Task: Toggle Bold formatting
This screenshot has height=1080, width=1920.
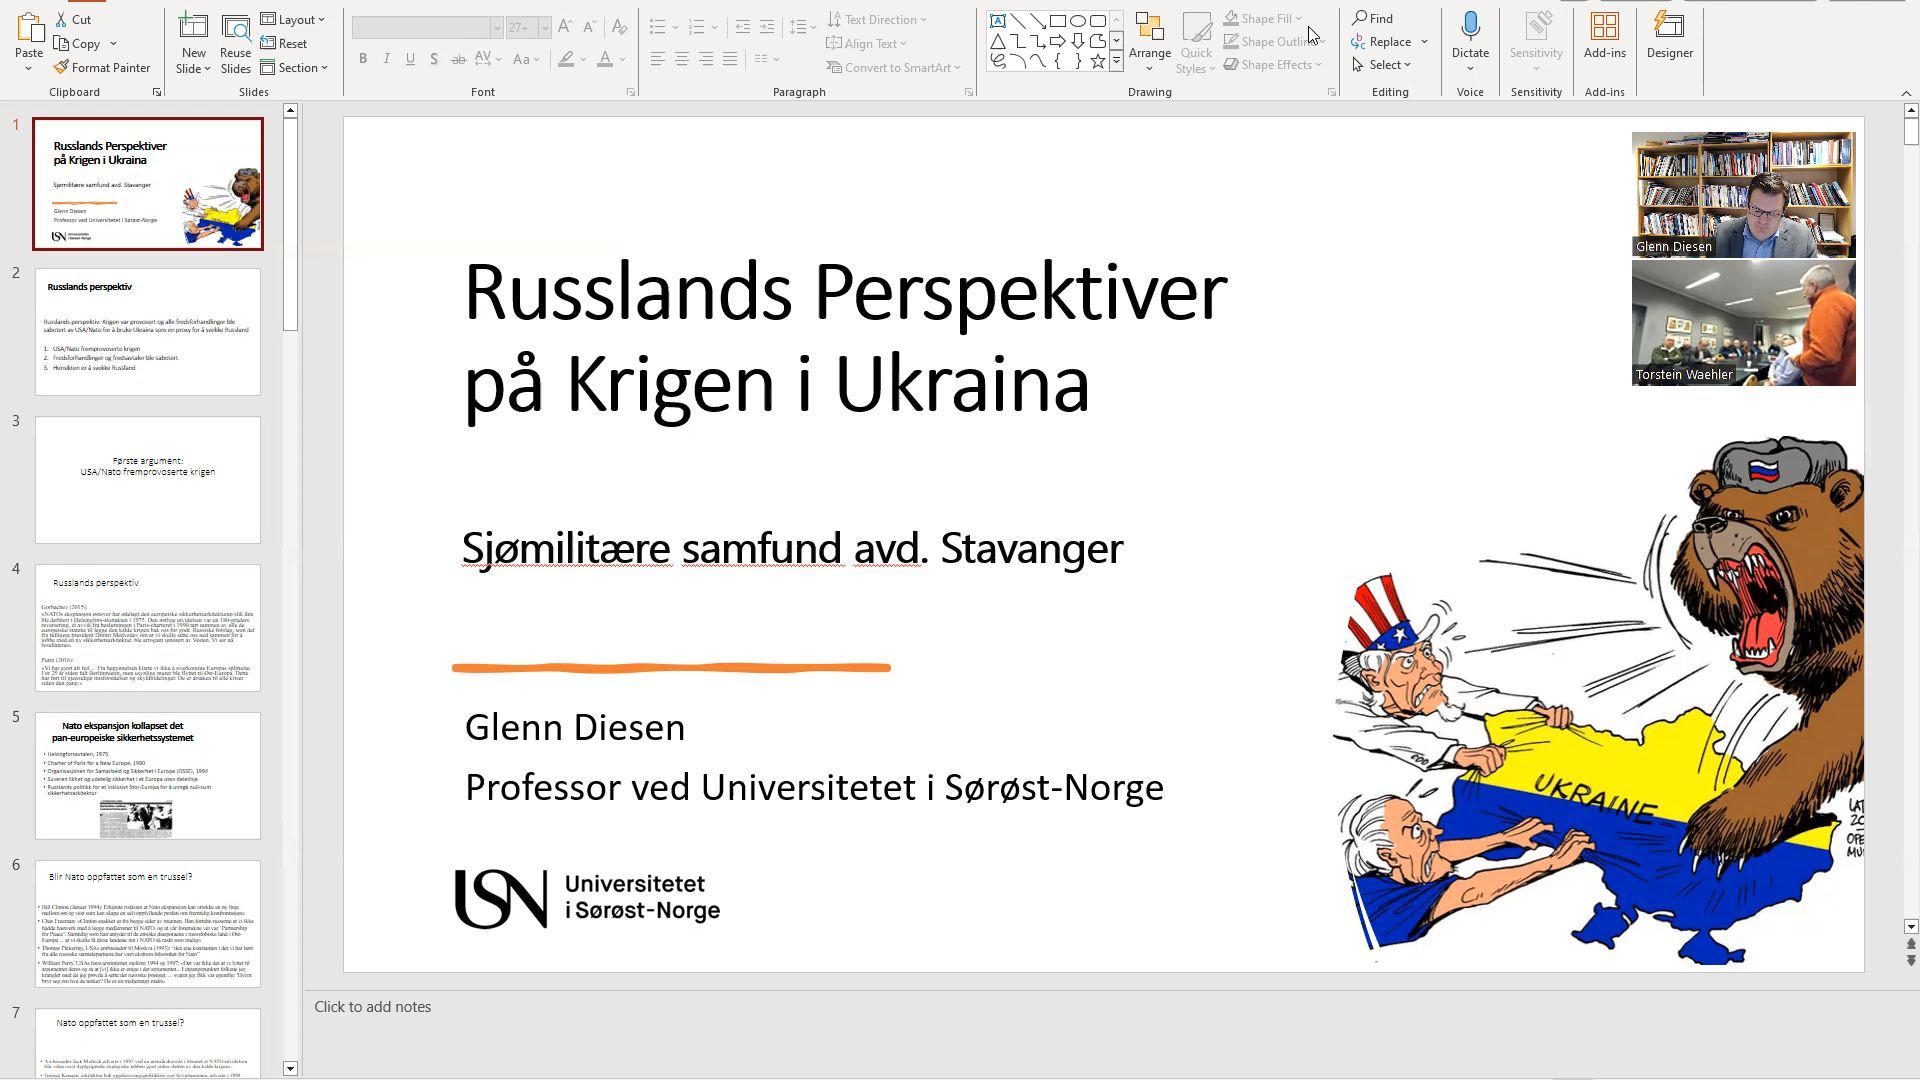Action: coord(363,59)
